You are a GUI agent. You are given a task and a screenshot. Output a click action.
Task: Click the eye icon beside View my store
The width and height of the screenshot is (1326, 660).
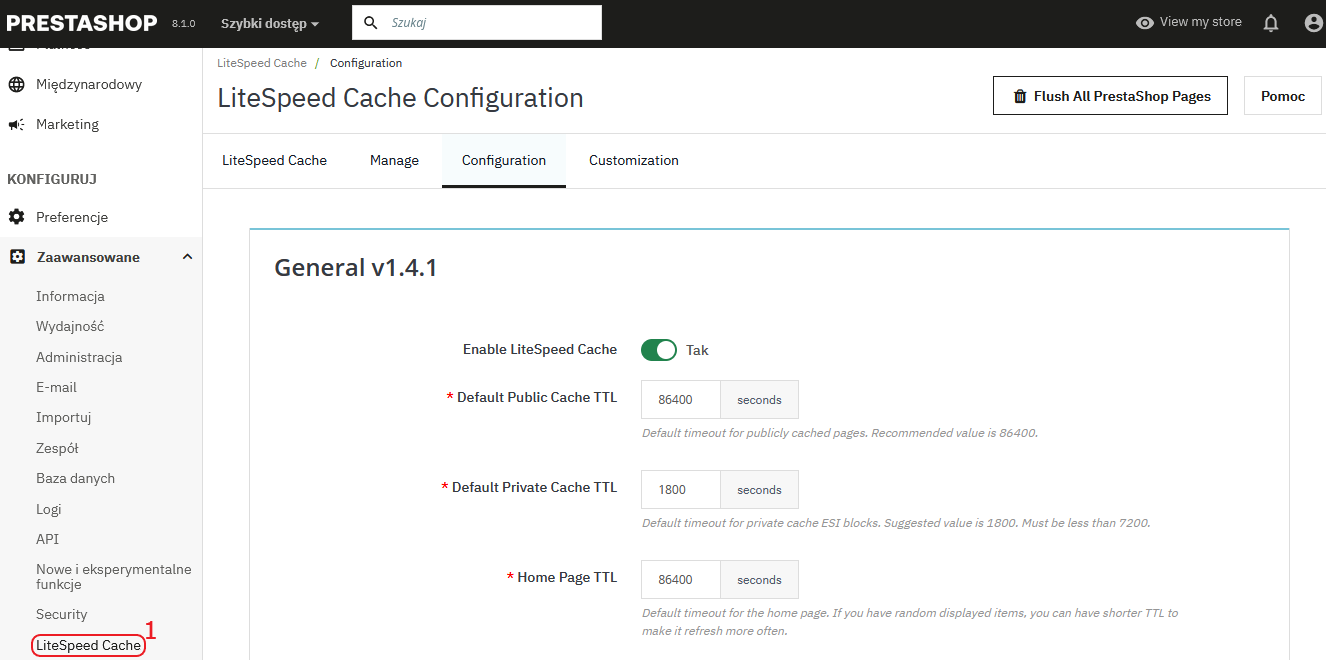pos(1145,23)
